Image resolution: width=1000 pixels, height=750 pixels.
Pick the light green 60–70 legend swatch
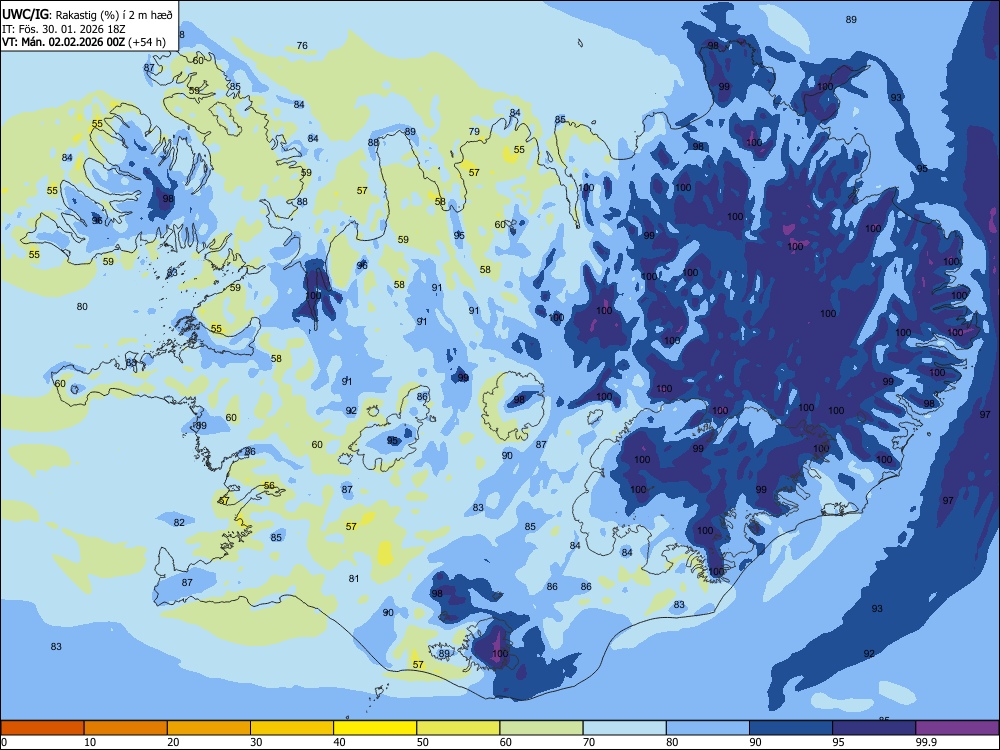(541, 728)
